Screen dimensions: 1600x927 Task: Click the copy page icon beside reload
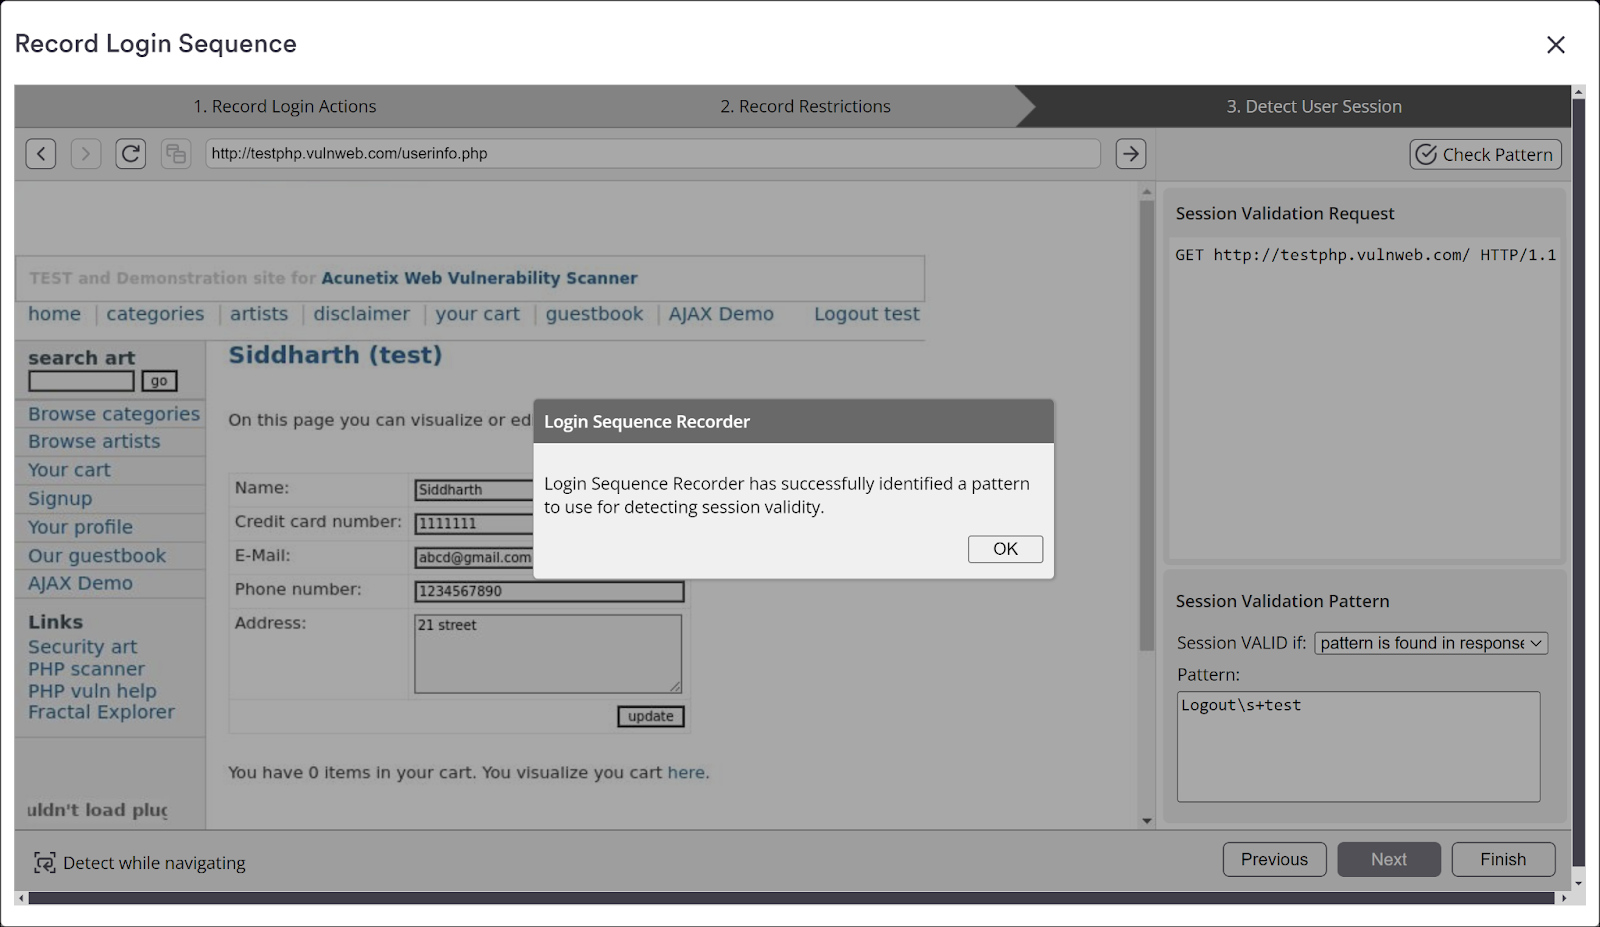click(176, 153)
